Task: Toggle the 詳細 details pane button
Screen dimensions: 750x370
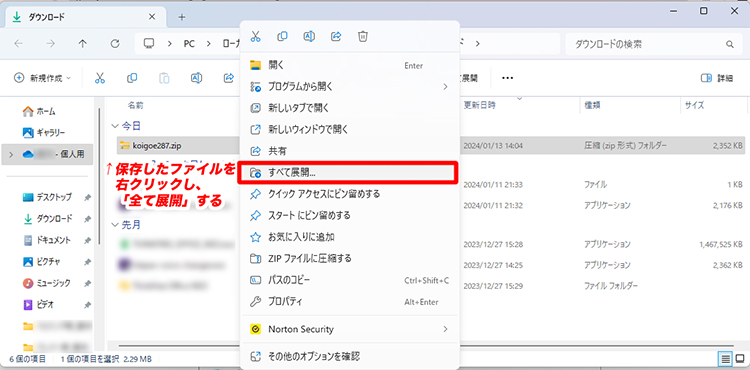Action: pos(717,78)
